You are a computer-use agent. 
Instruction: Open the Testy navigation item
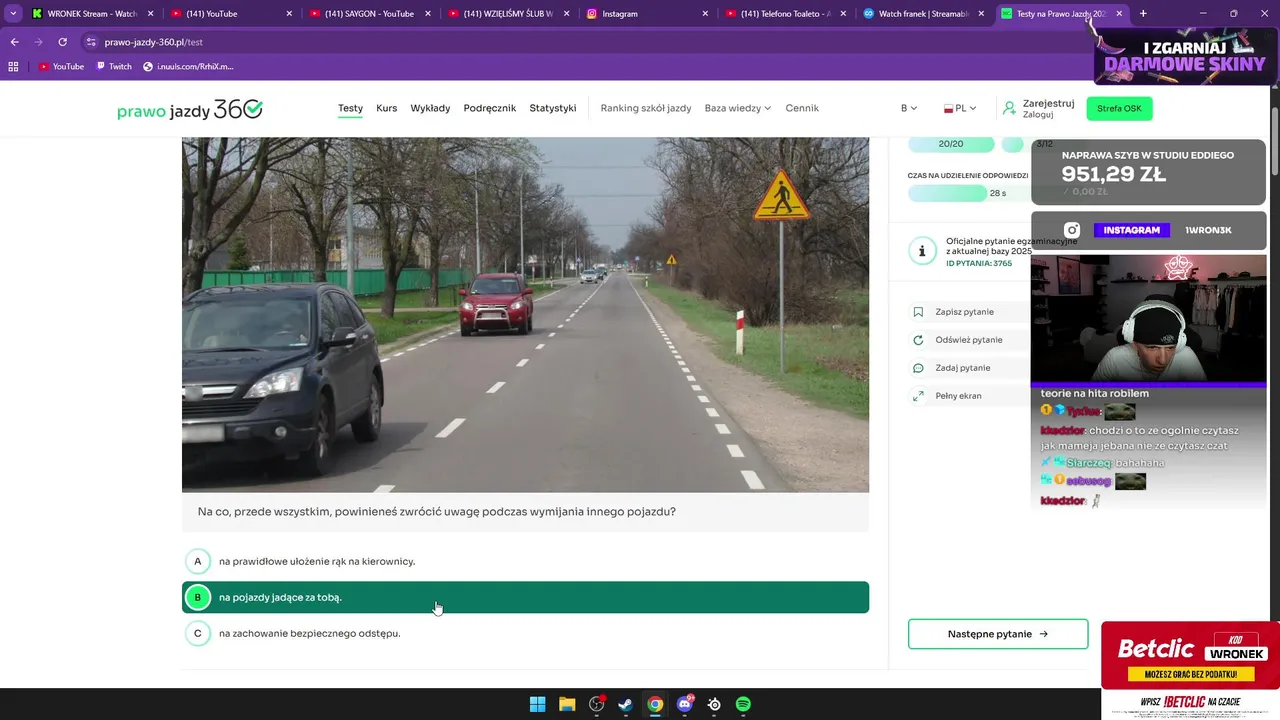coord(350,108)
